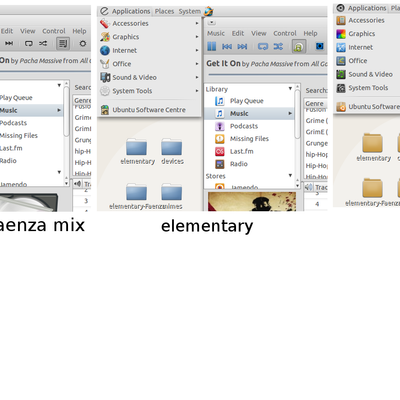
Task: Click the rainbow Graphics icon in the rightmost theme panel
Action: coord(341,34)
